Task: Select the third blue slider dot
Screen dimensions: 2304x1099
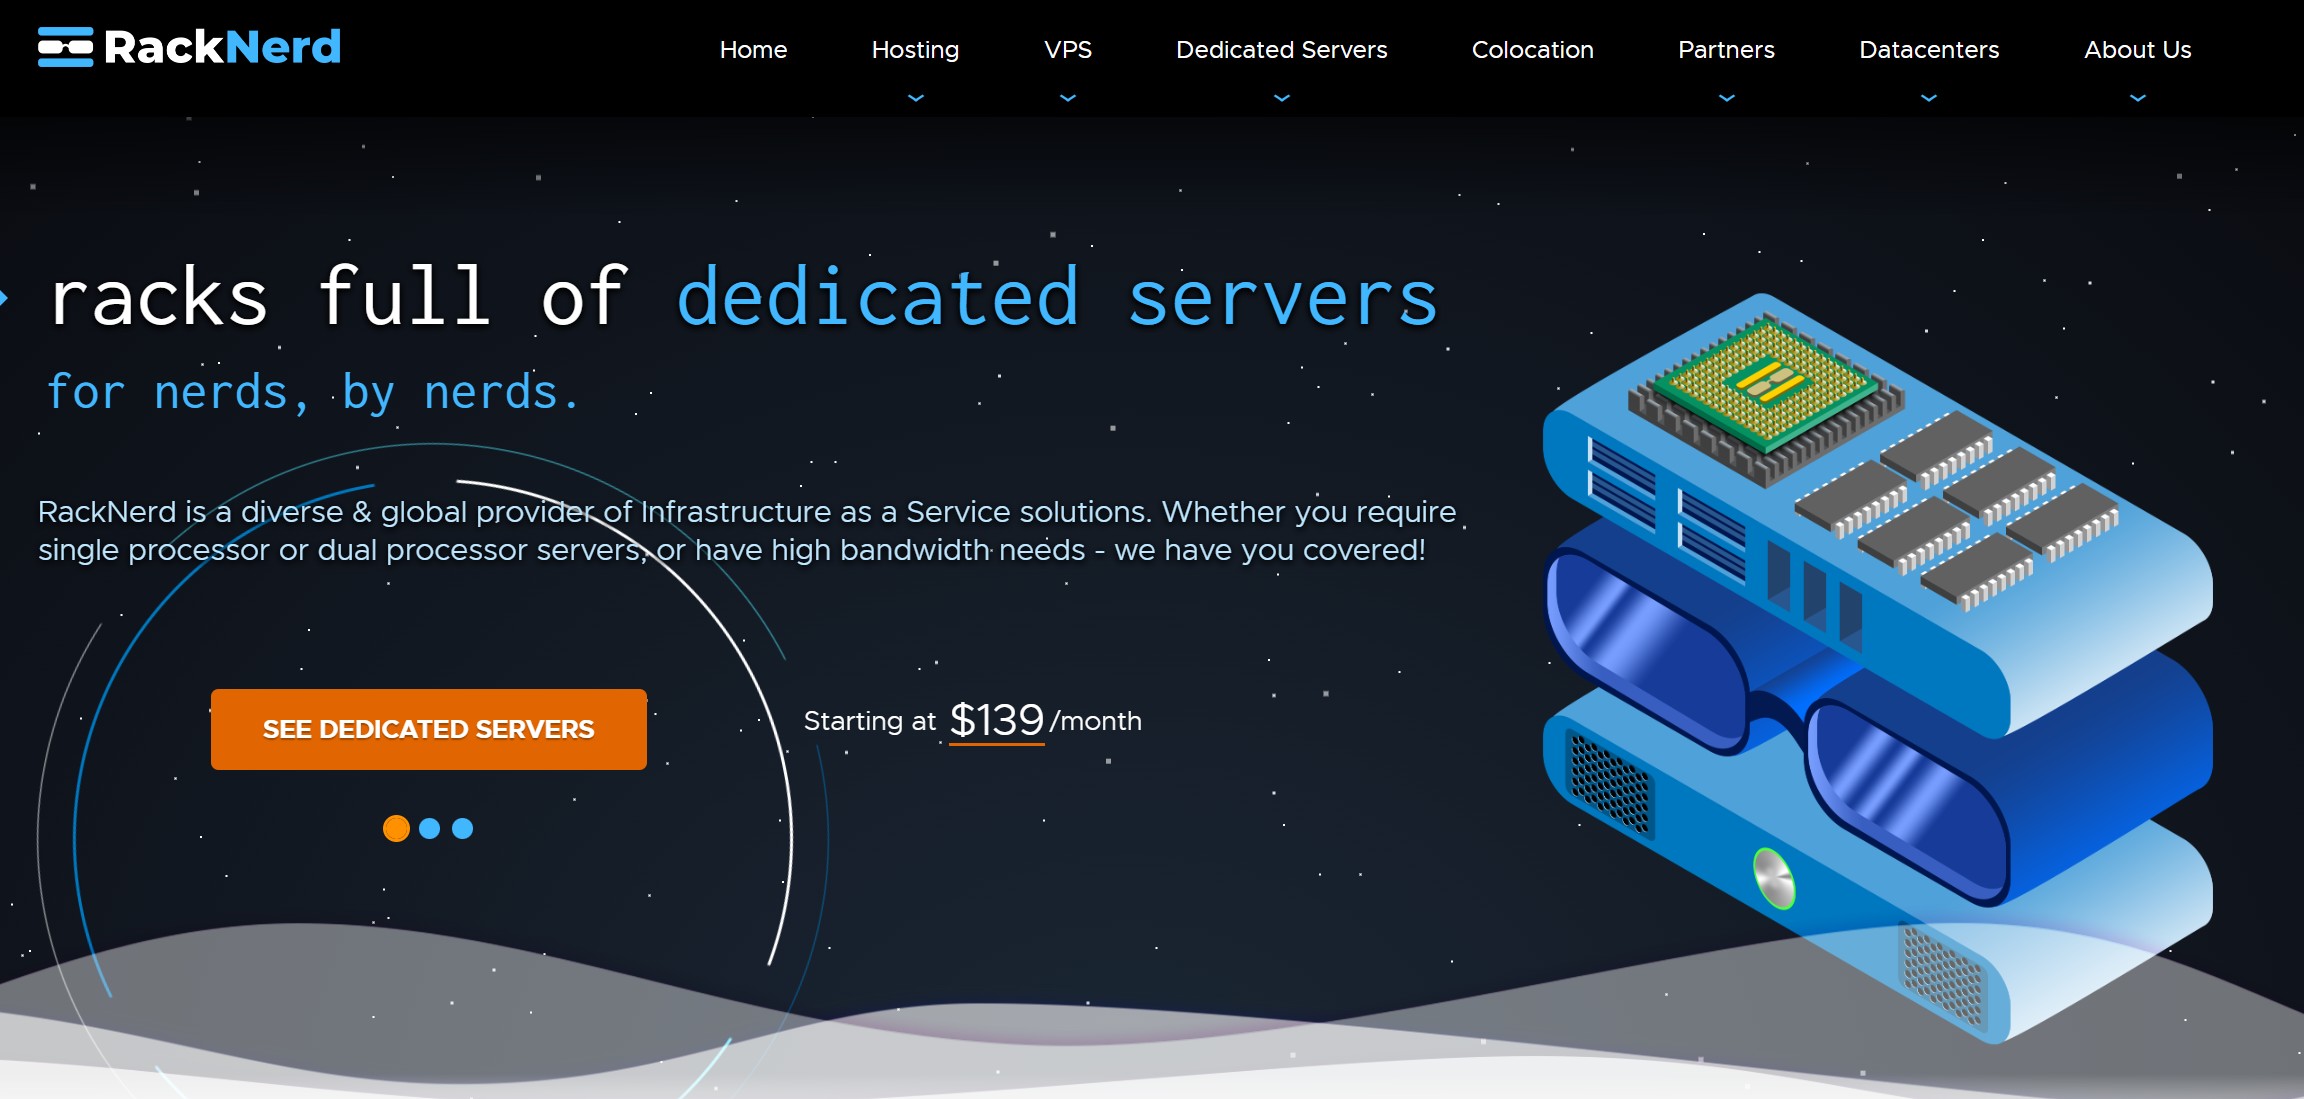Action: 462,828
